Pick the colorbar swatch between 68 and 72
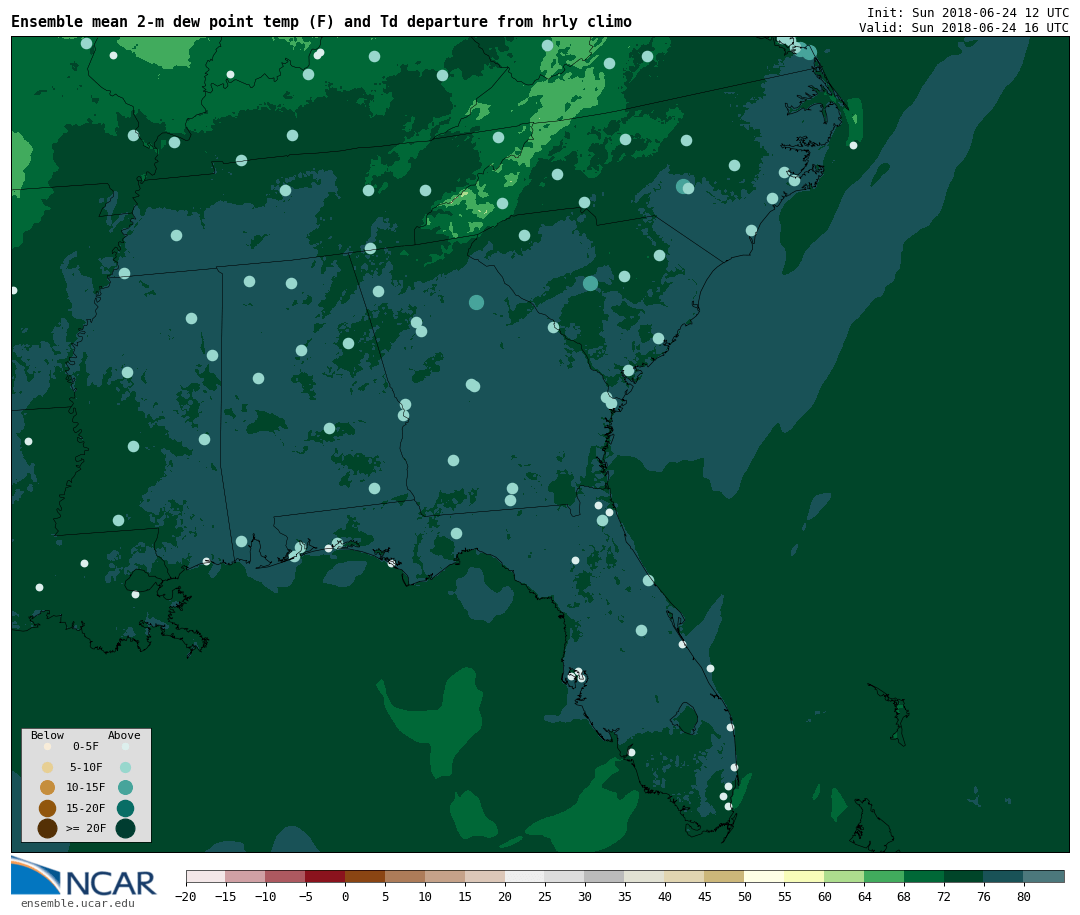 click(x=924, y=876)
